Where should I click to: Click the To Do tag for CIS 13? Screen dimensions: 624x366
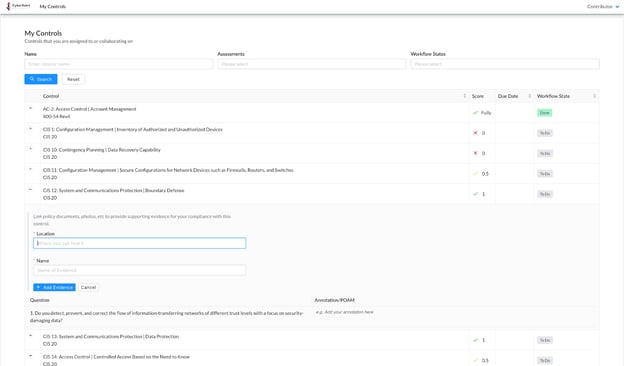coord(545,340)
